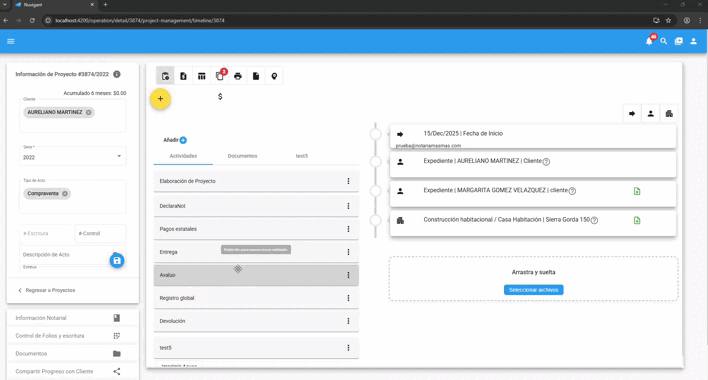Image resolution: width=708 pixels, height=380 pixels.
Task: Click the dollar sign icon
Action: pyautogui.click(x=220, y=97)
